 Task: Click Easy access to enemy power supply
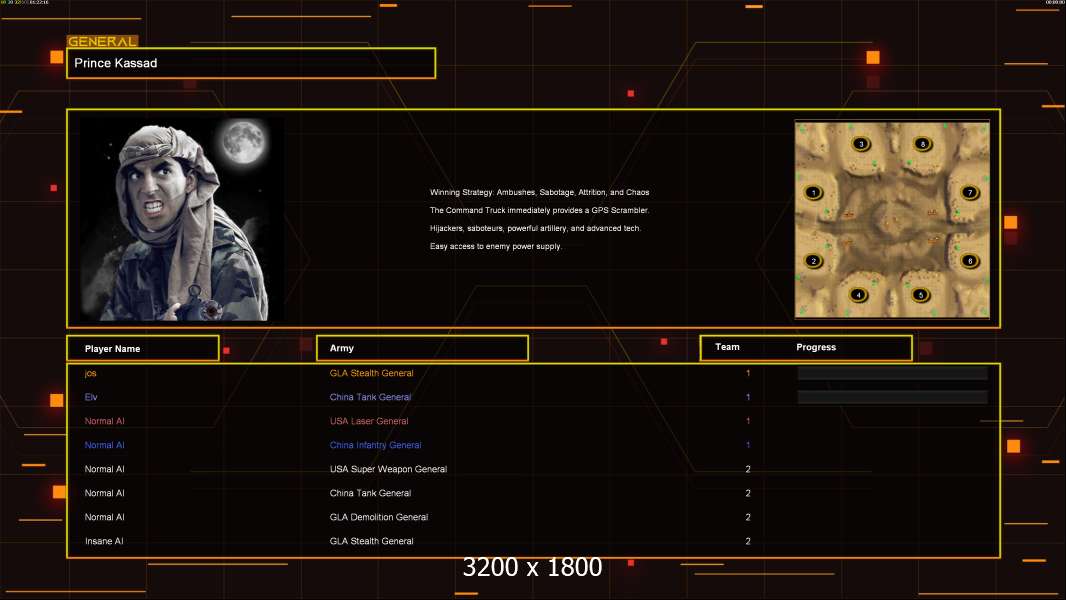pos(496,246)
